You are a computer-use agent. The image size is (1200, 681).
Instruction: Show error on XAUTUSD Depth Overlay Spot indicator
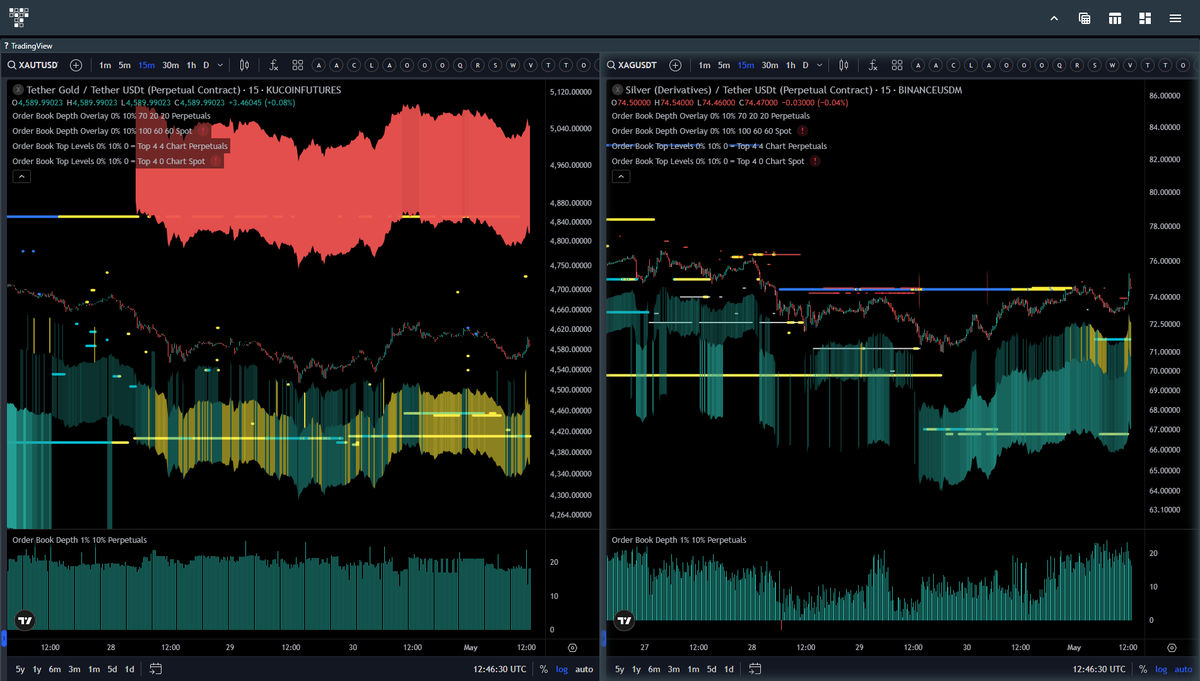[203, 131]
